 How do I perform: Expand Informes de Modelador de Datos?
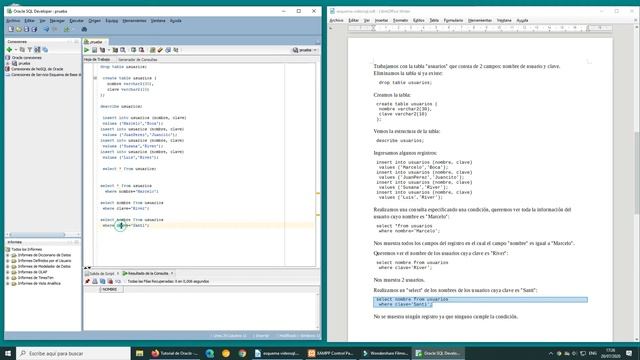pos(8,266)
